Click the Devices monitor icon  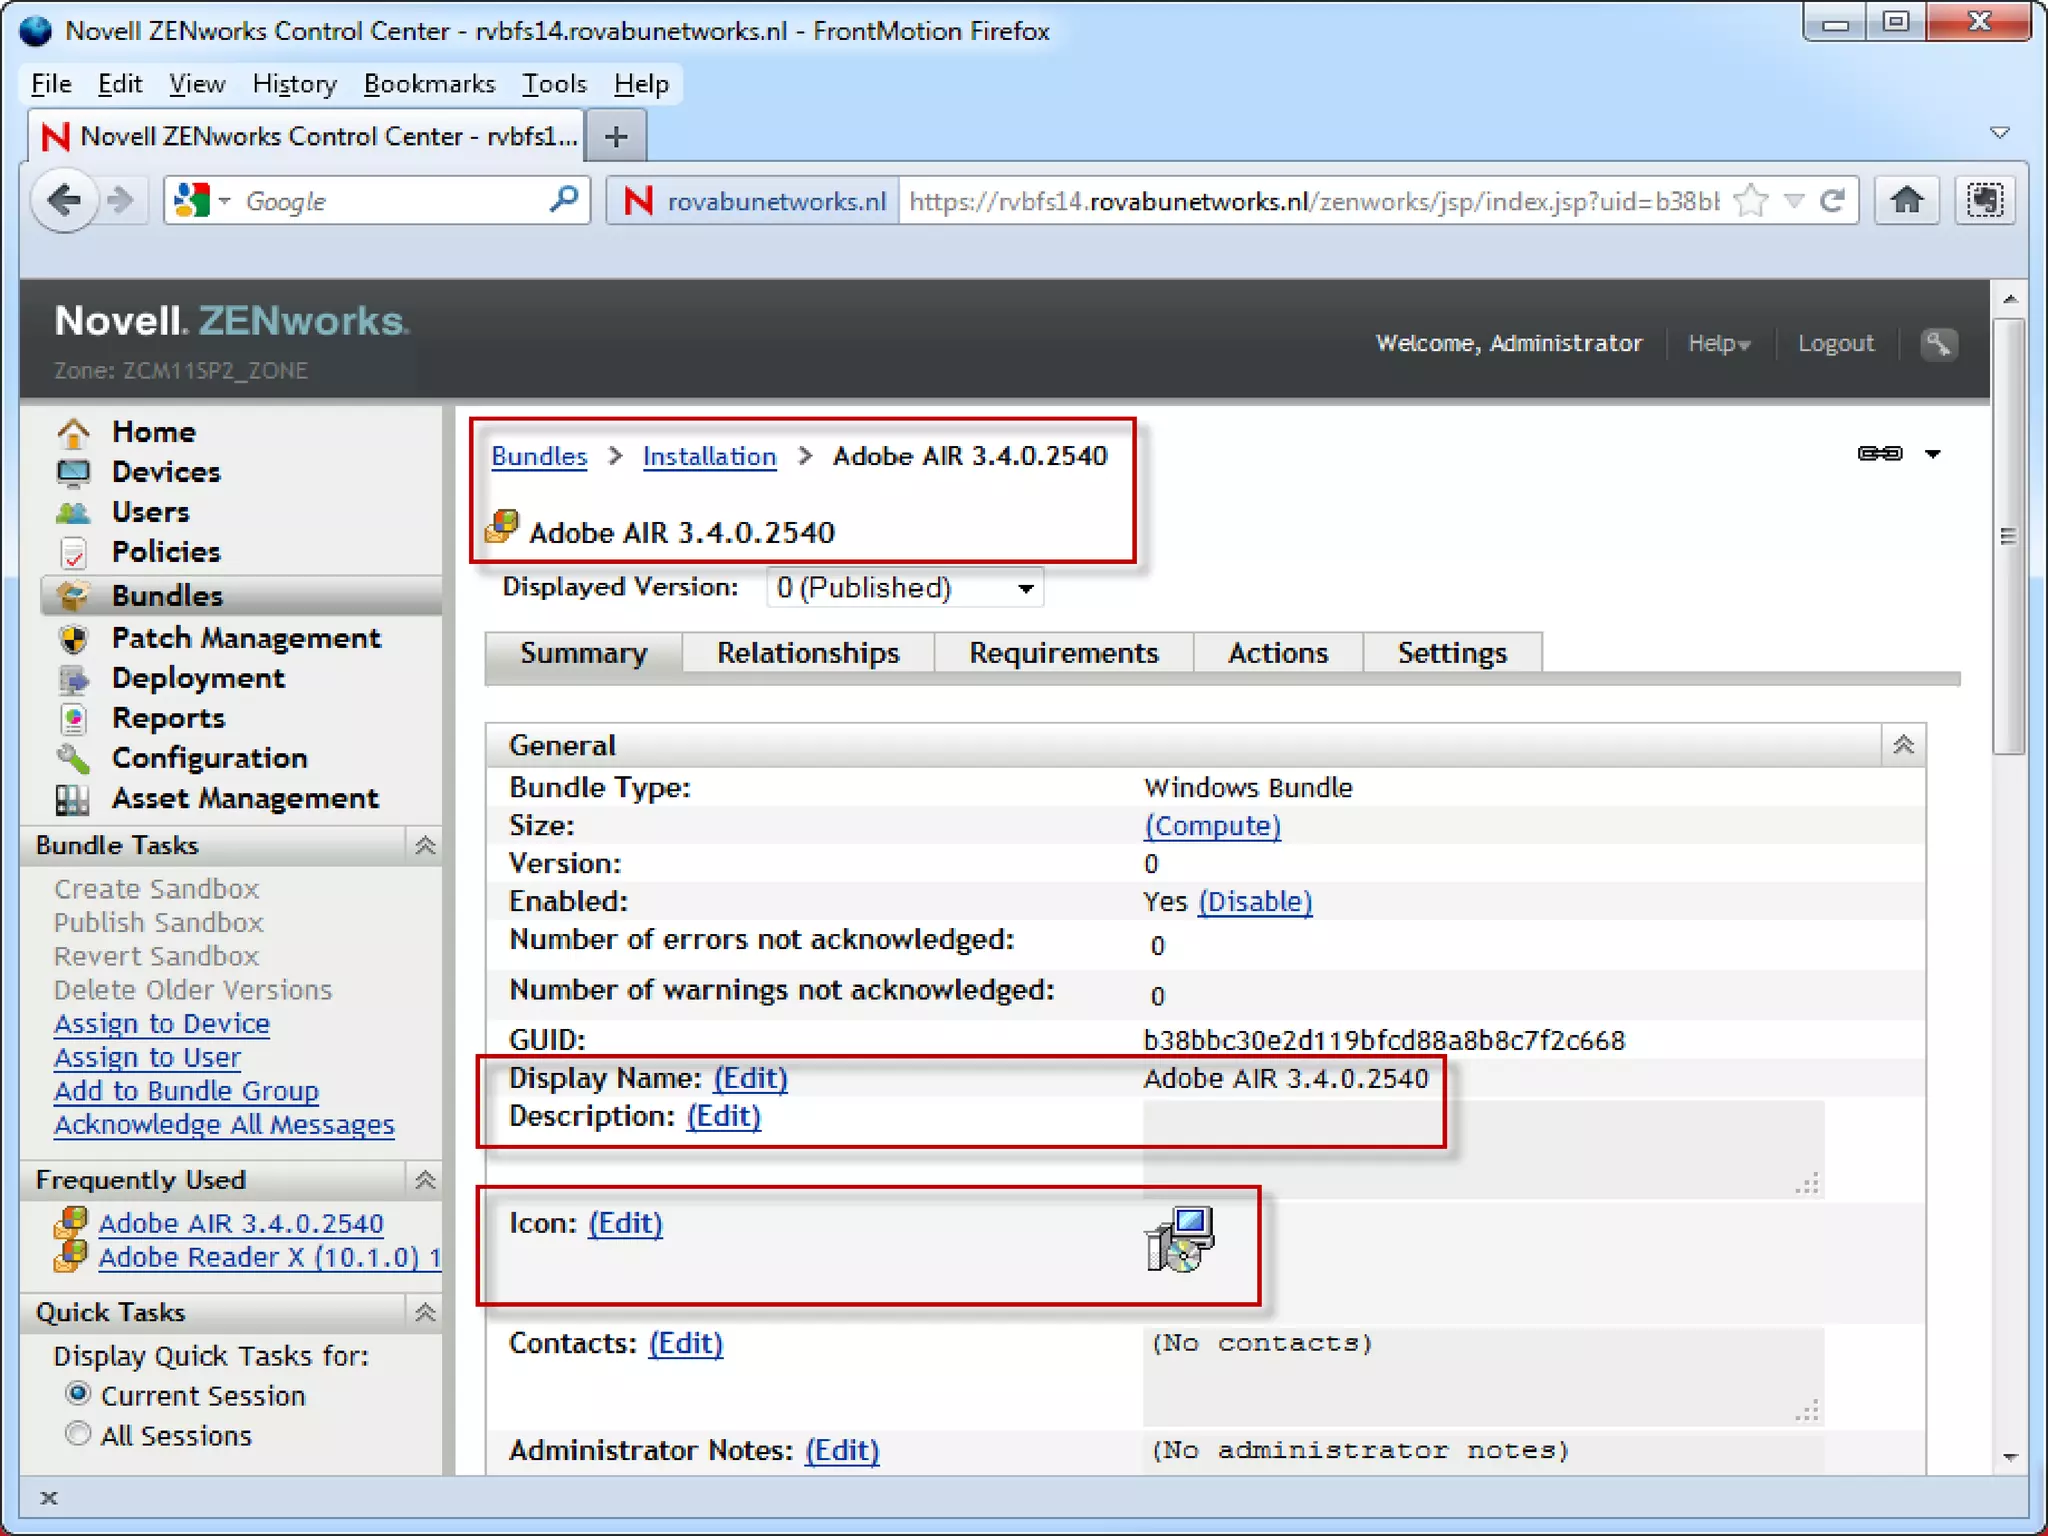(73, 472)
